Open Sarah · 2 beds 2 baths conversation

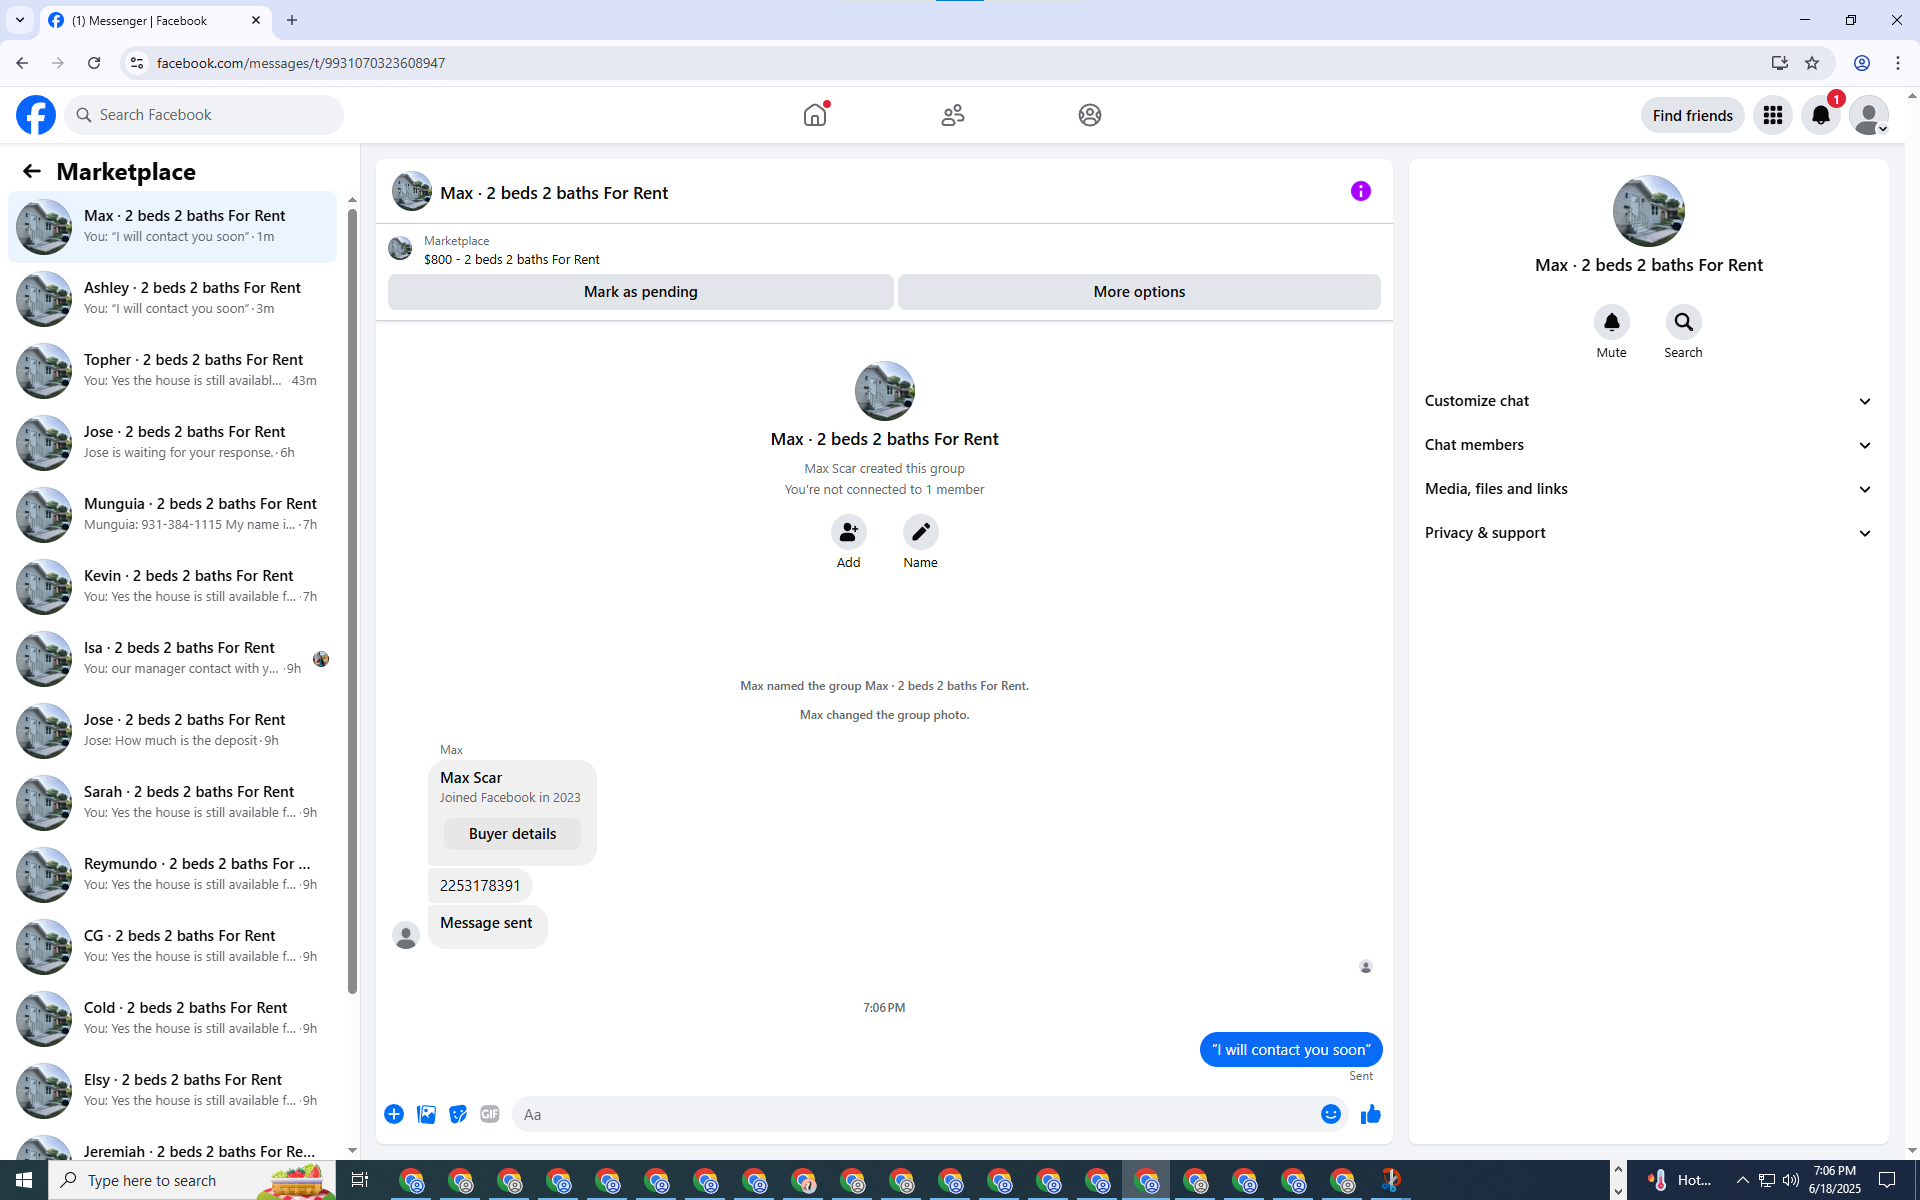172,802
